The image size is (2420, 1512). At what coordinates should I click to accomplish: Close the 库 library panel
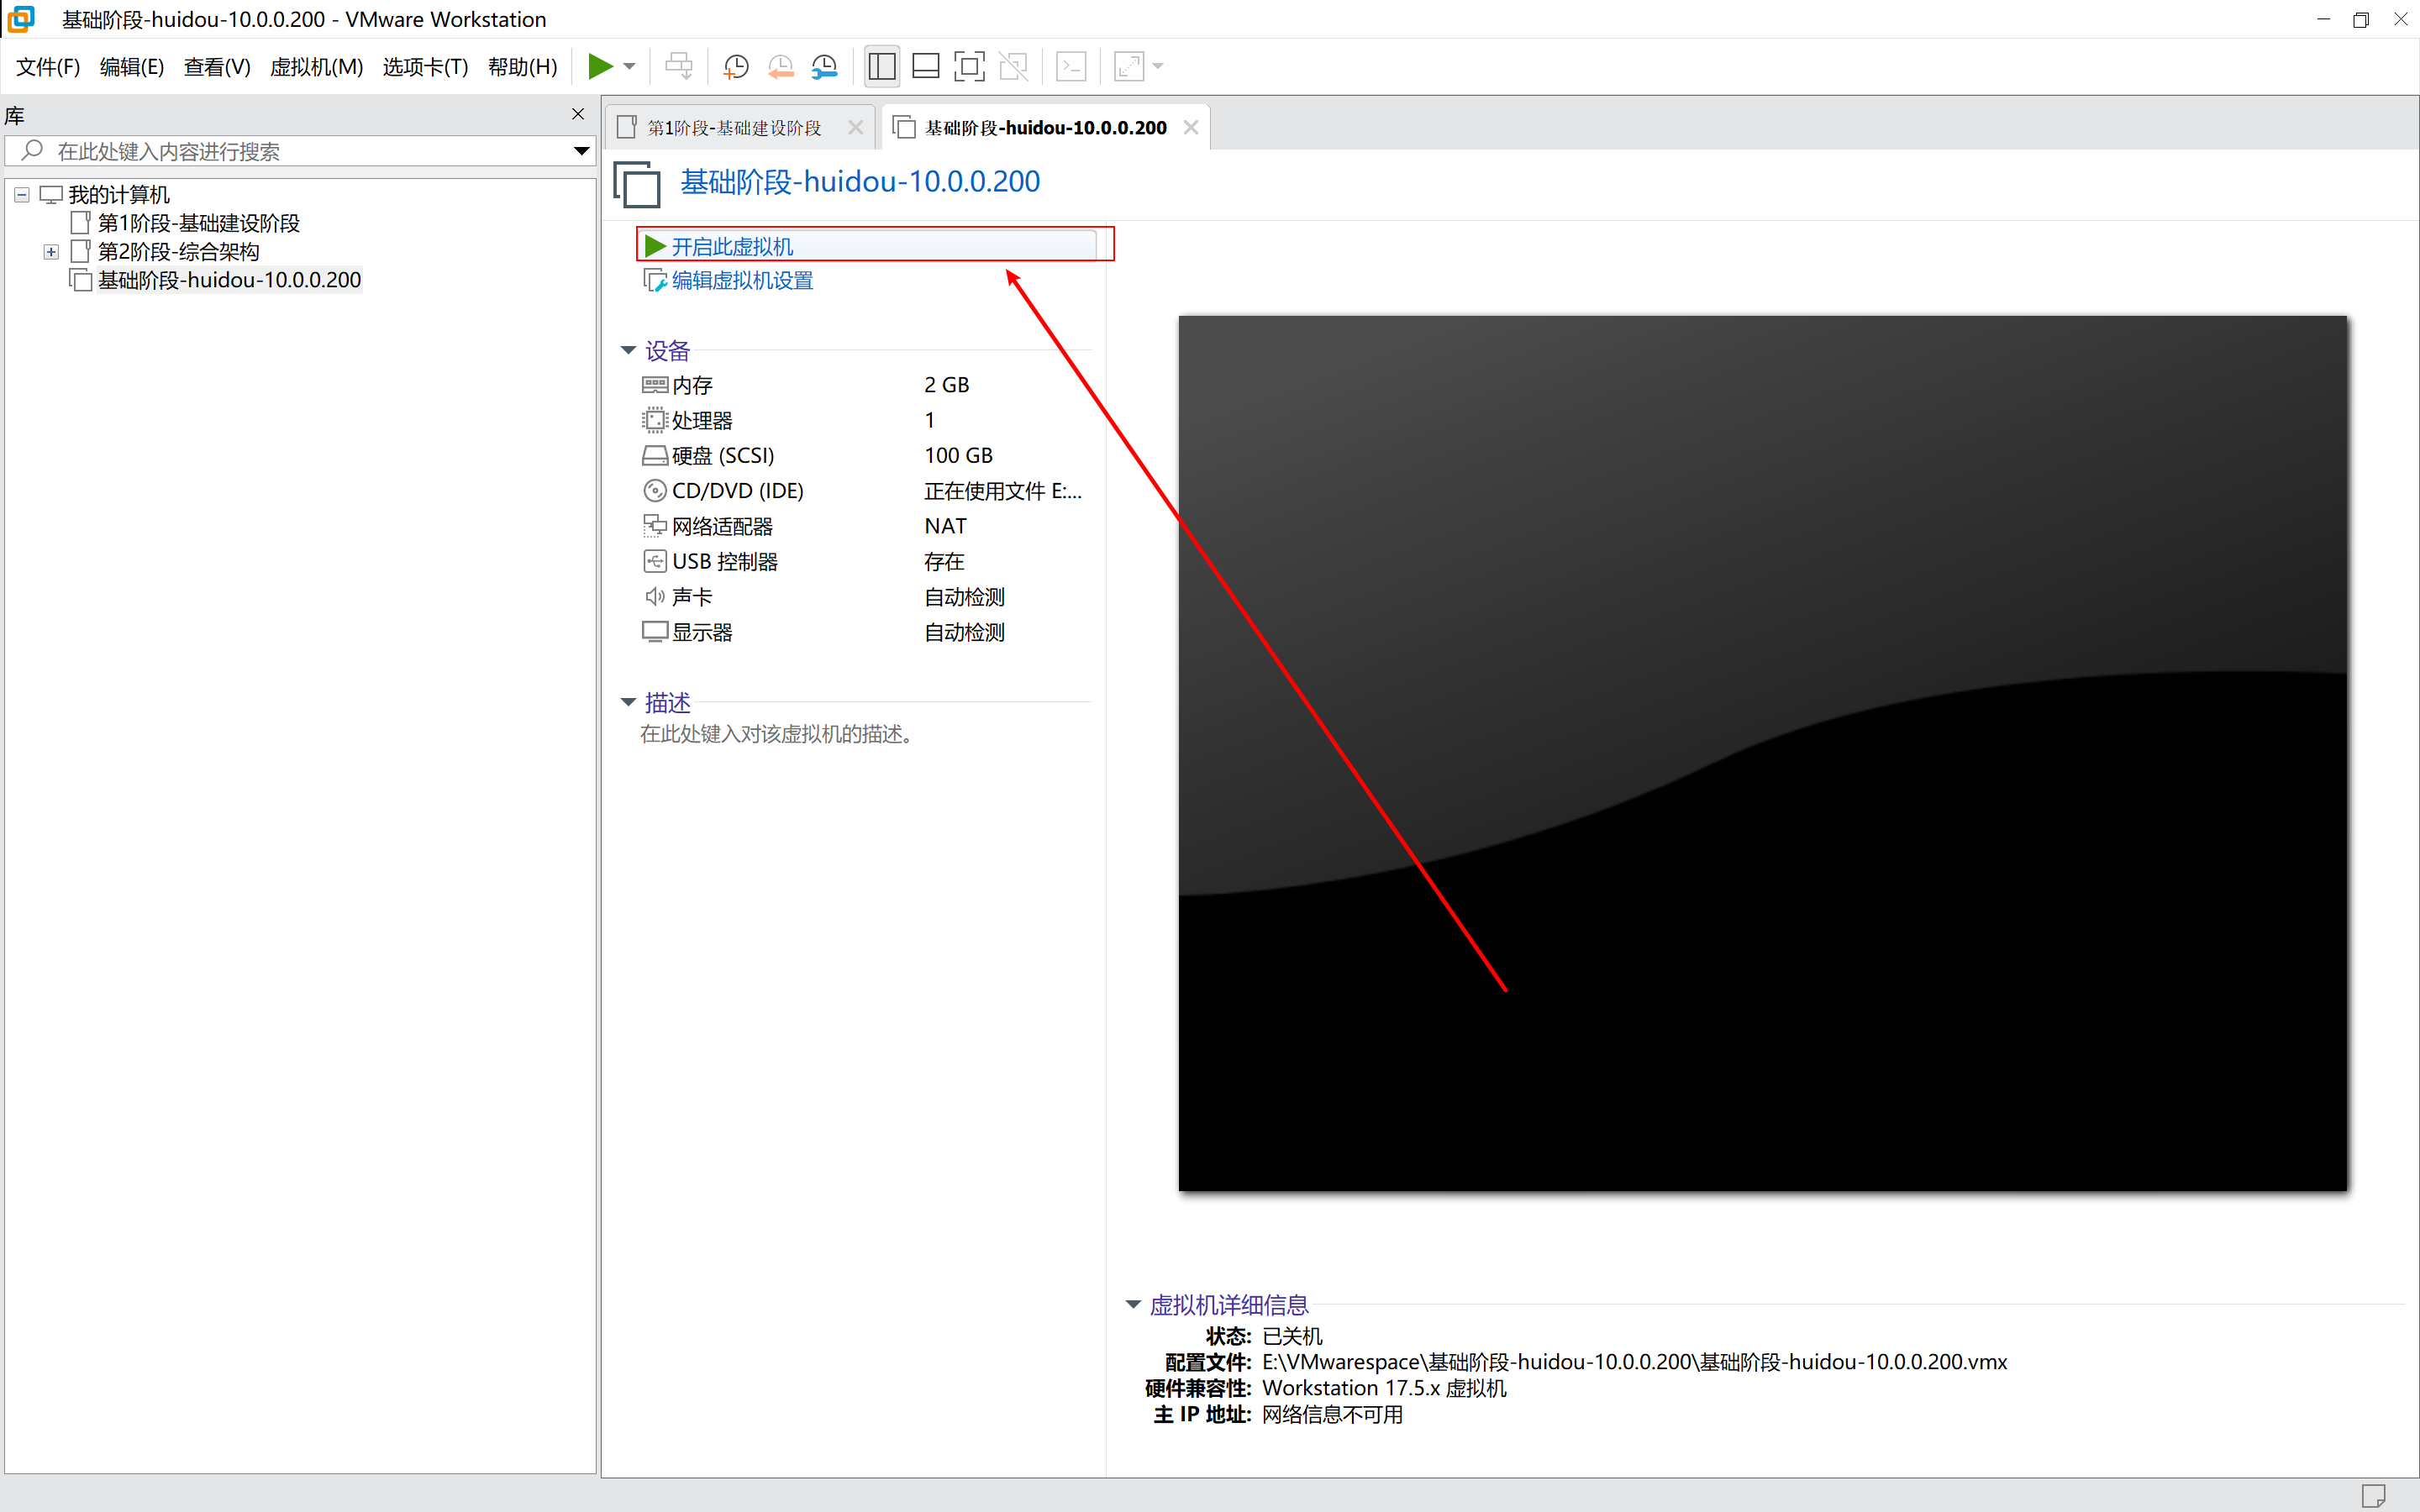tap(577, 114)
